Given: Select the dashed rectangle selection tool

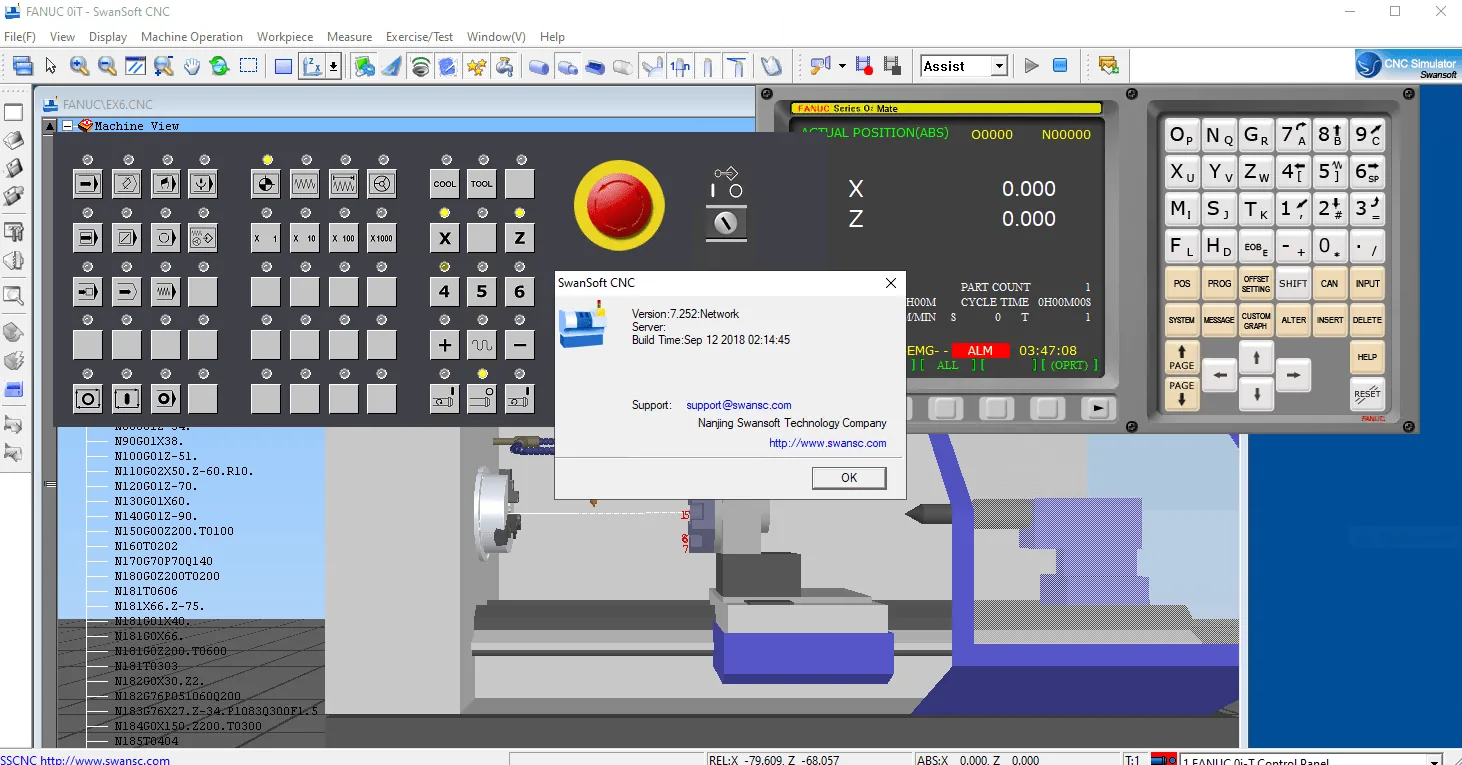Looking at the screenshot, I should point(249,66).
